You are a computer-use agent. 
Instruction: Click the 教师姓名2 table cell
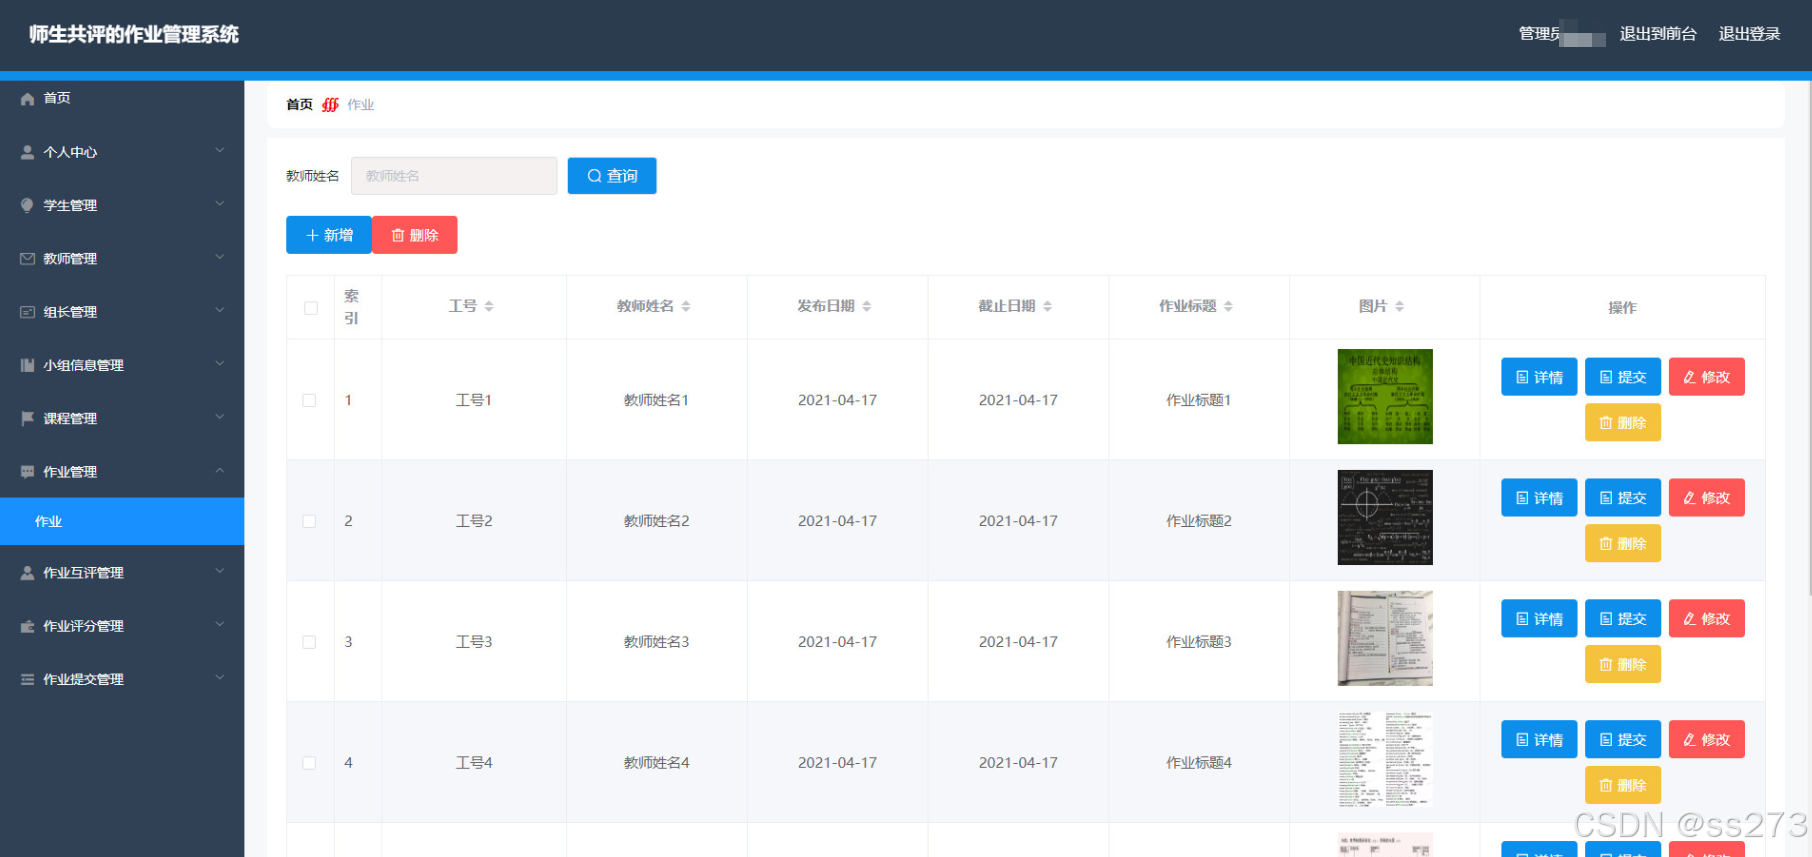pos(657,521)
